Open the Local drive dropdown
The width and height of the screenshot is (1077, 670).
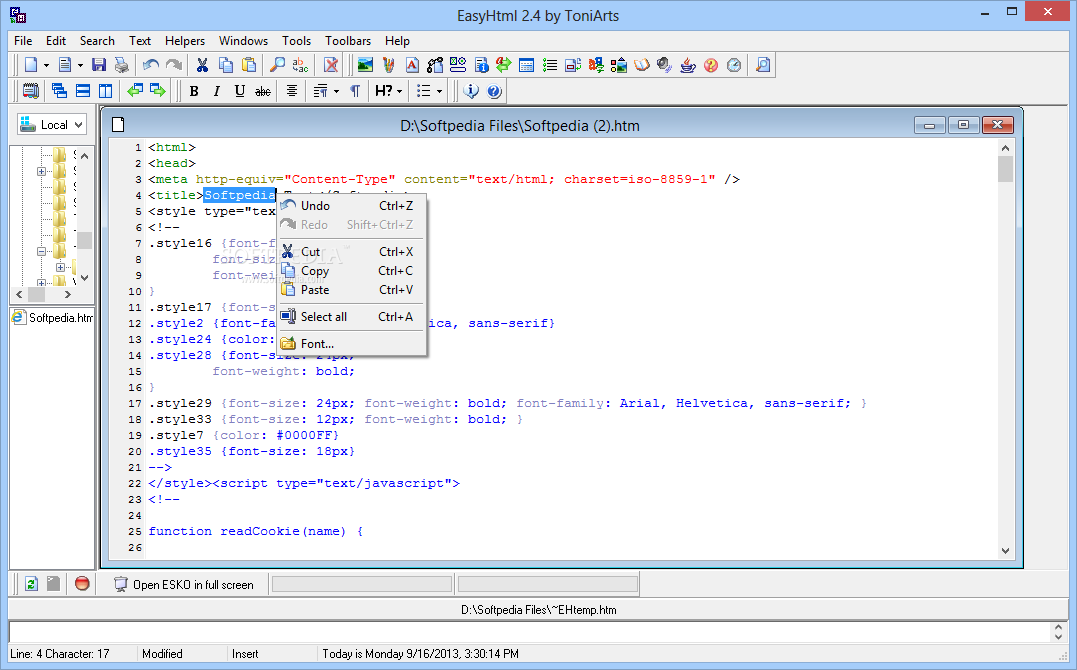[52, 124]
